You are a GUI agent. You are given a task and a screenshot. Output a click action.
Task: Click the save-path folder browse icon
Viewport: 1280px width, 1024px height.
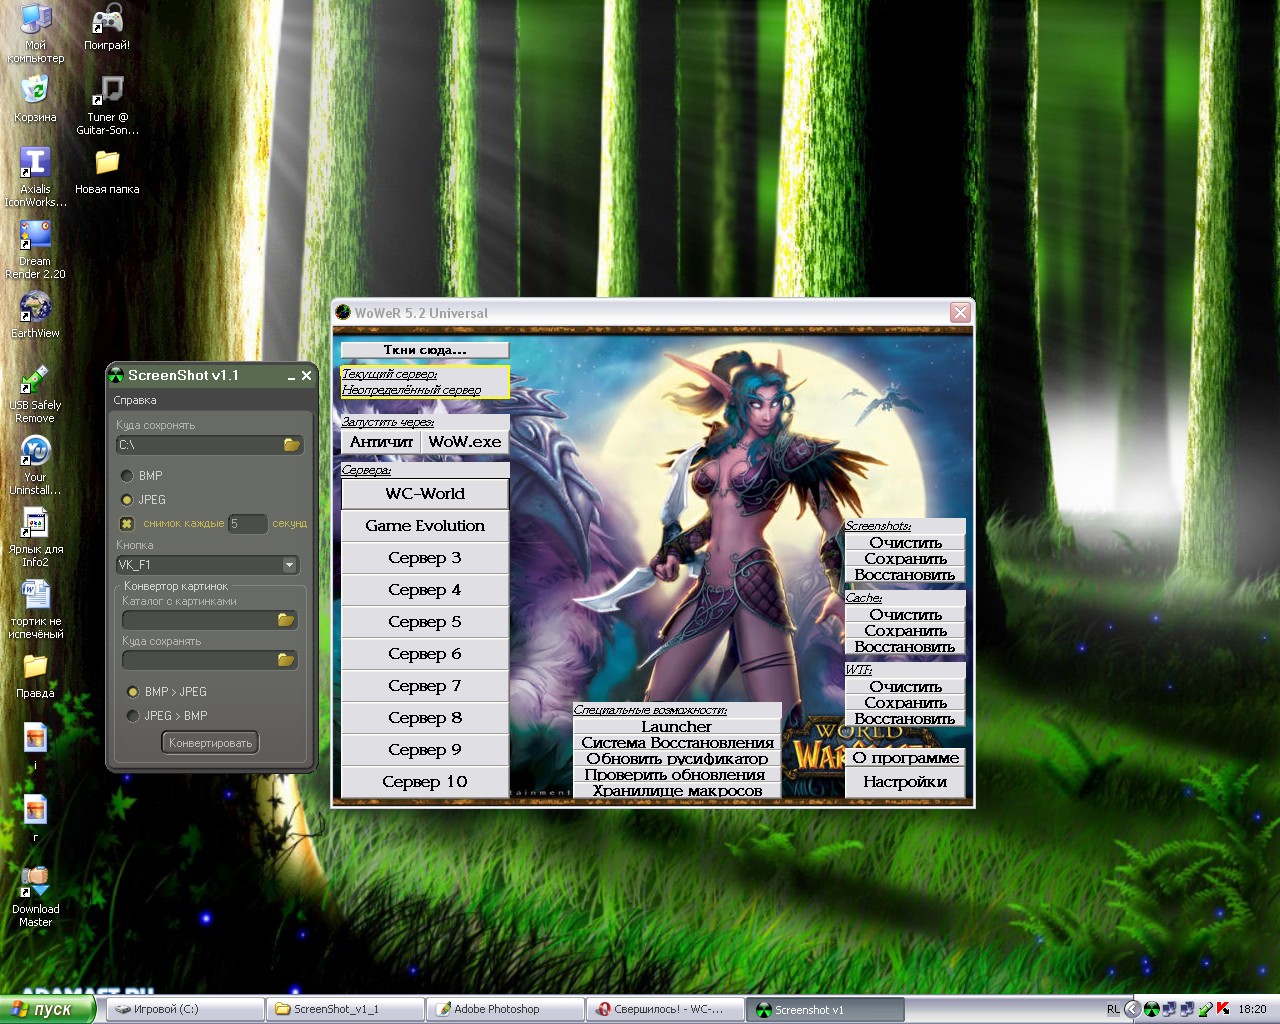(291, 445)
